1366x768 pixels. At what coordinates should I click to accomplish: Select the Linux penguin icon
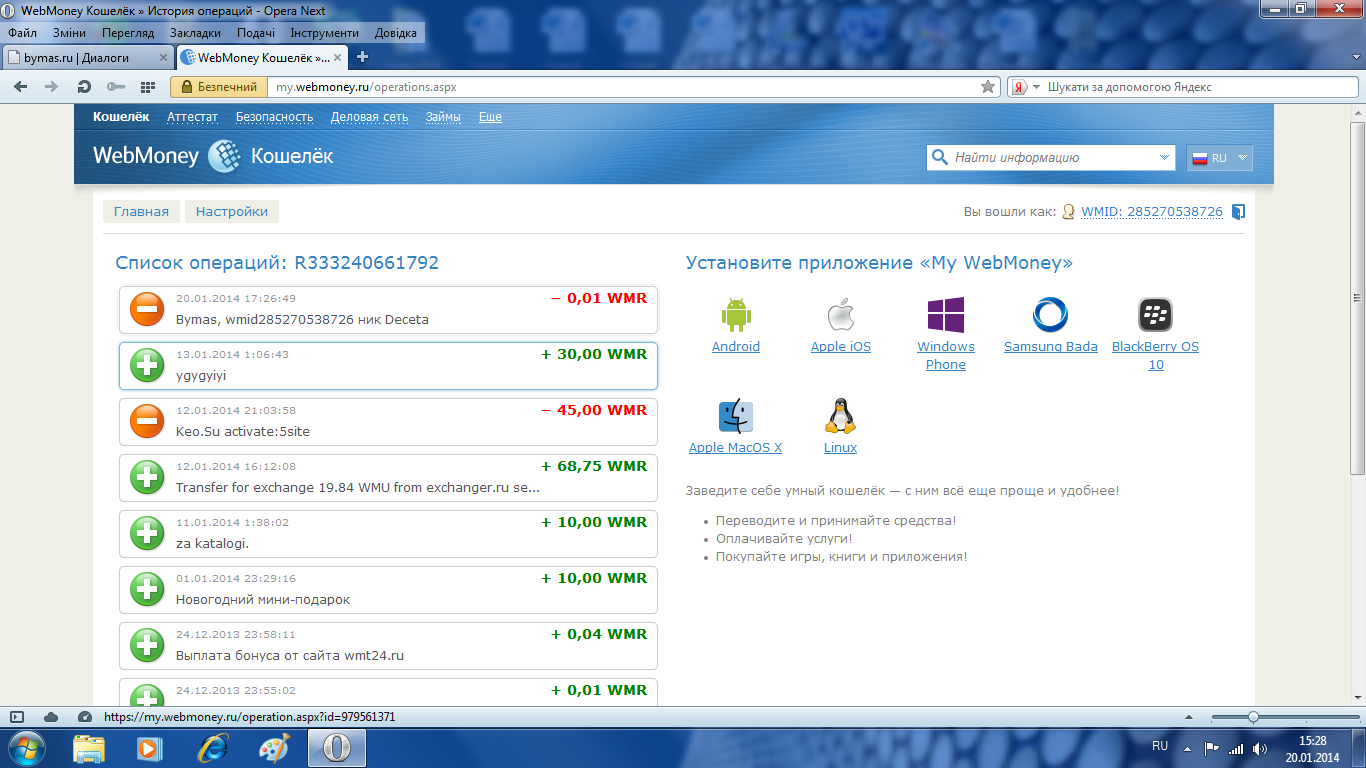coord(840,416)
